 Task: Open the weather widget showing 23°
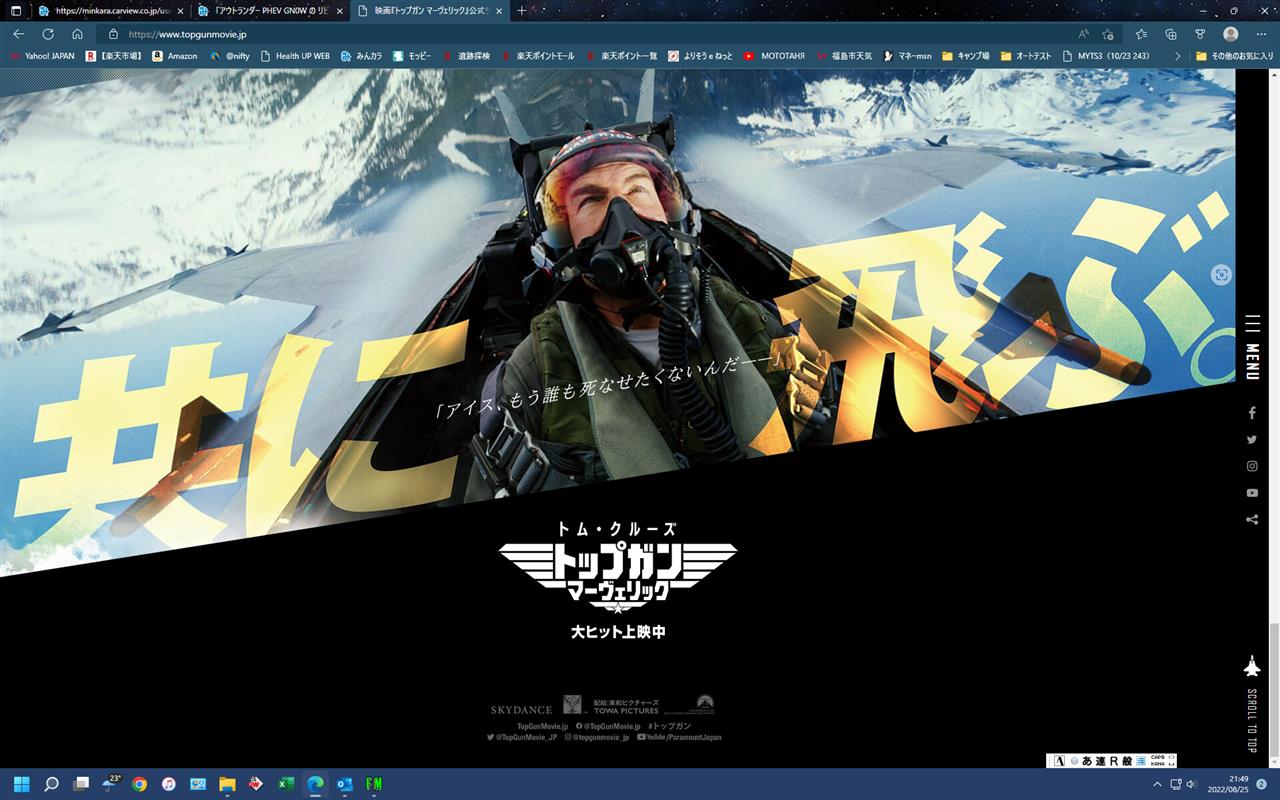click(111, 784)
